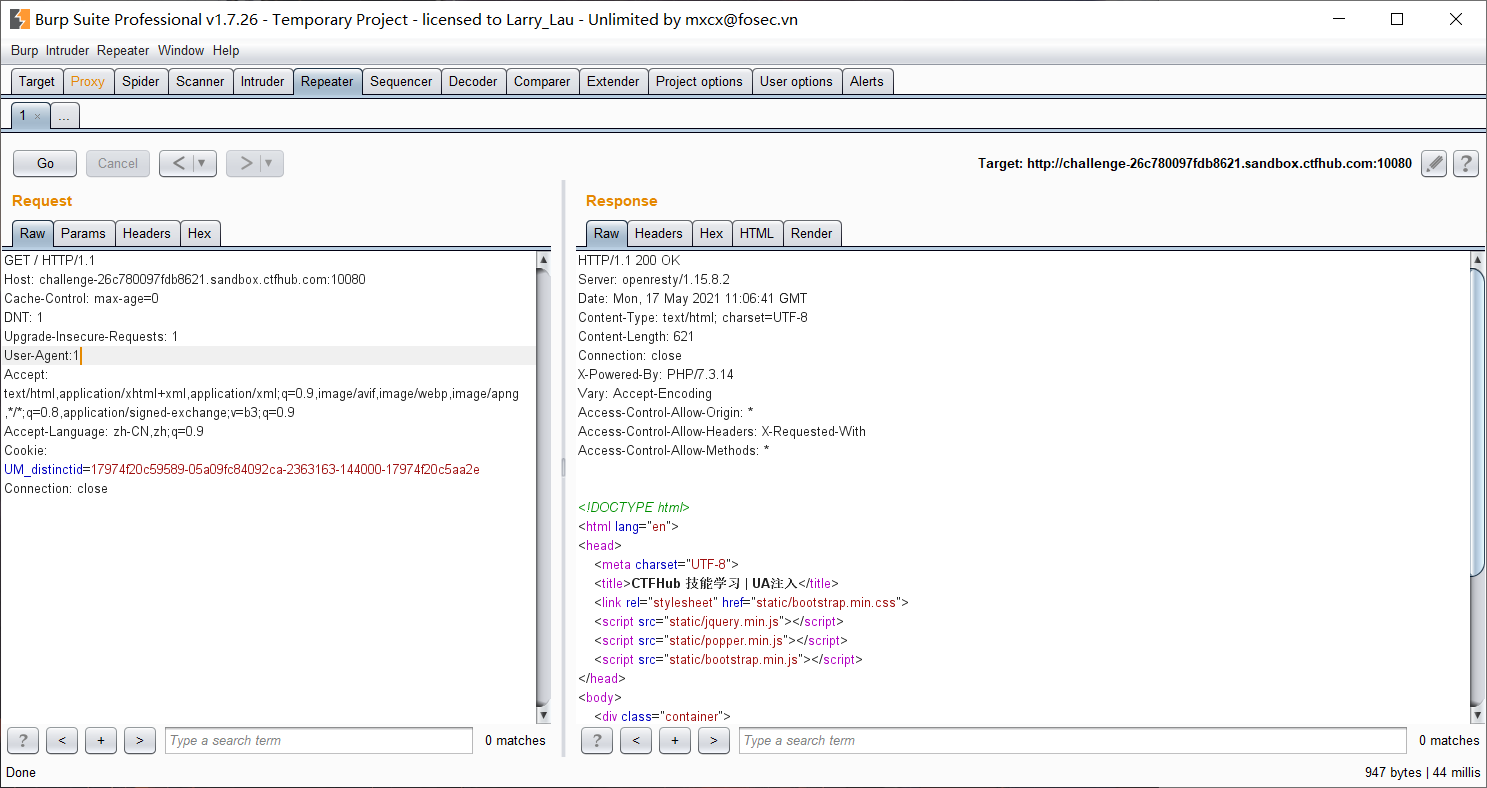Click the Cancel button
The width and height of the screenshot is (1487, 788).
point(118,163)
